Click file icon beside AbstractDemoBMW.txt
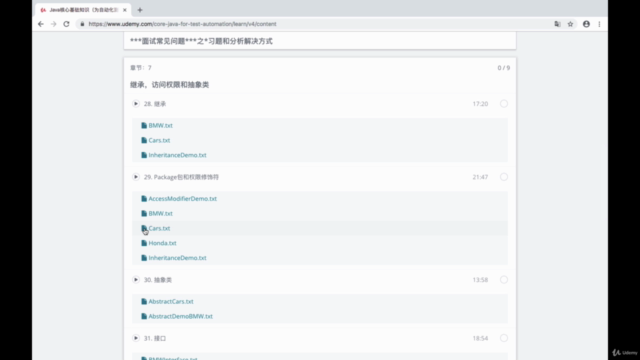Image resolution: width=640 pixels, height=360 pixels. (144, 316)
